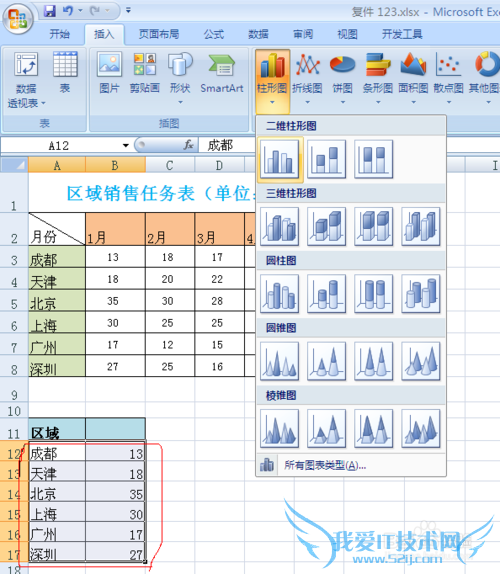The width and height of the screenshot is (500, 574).
Task: Click cell 北京 in row 14
Action: 57,492
